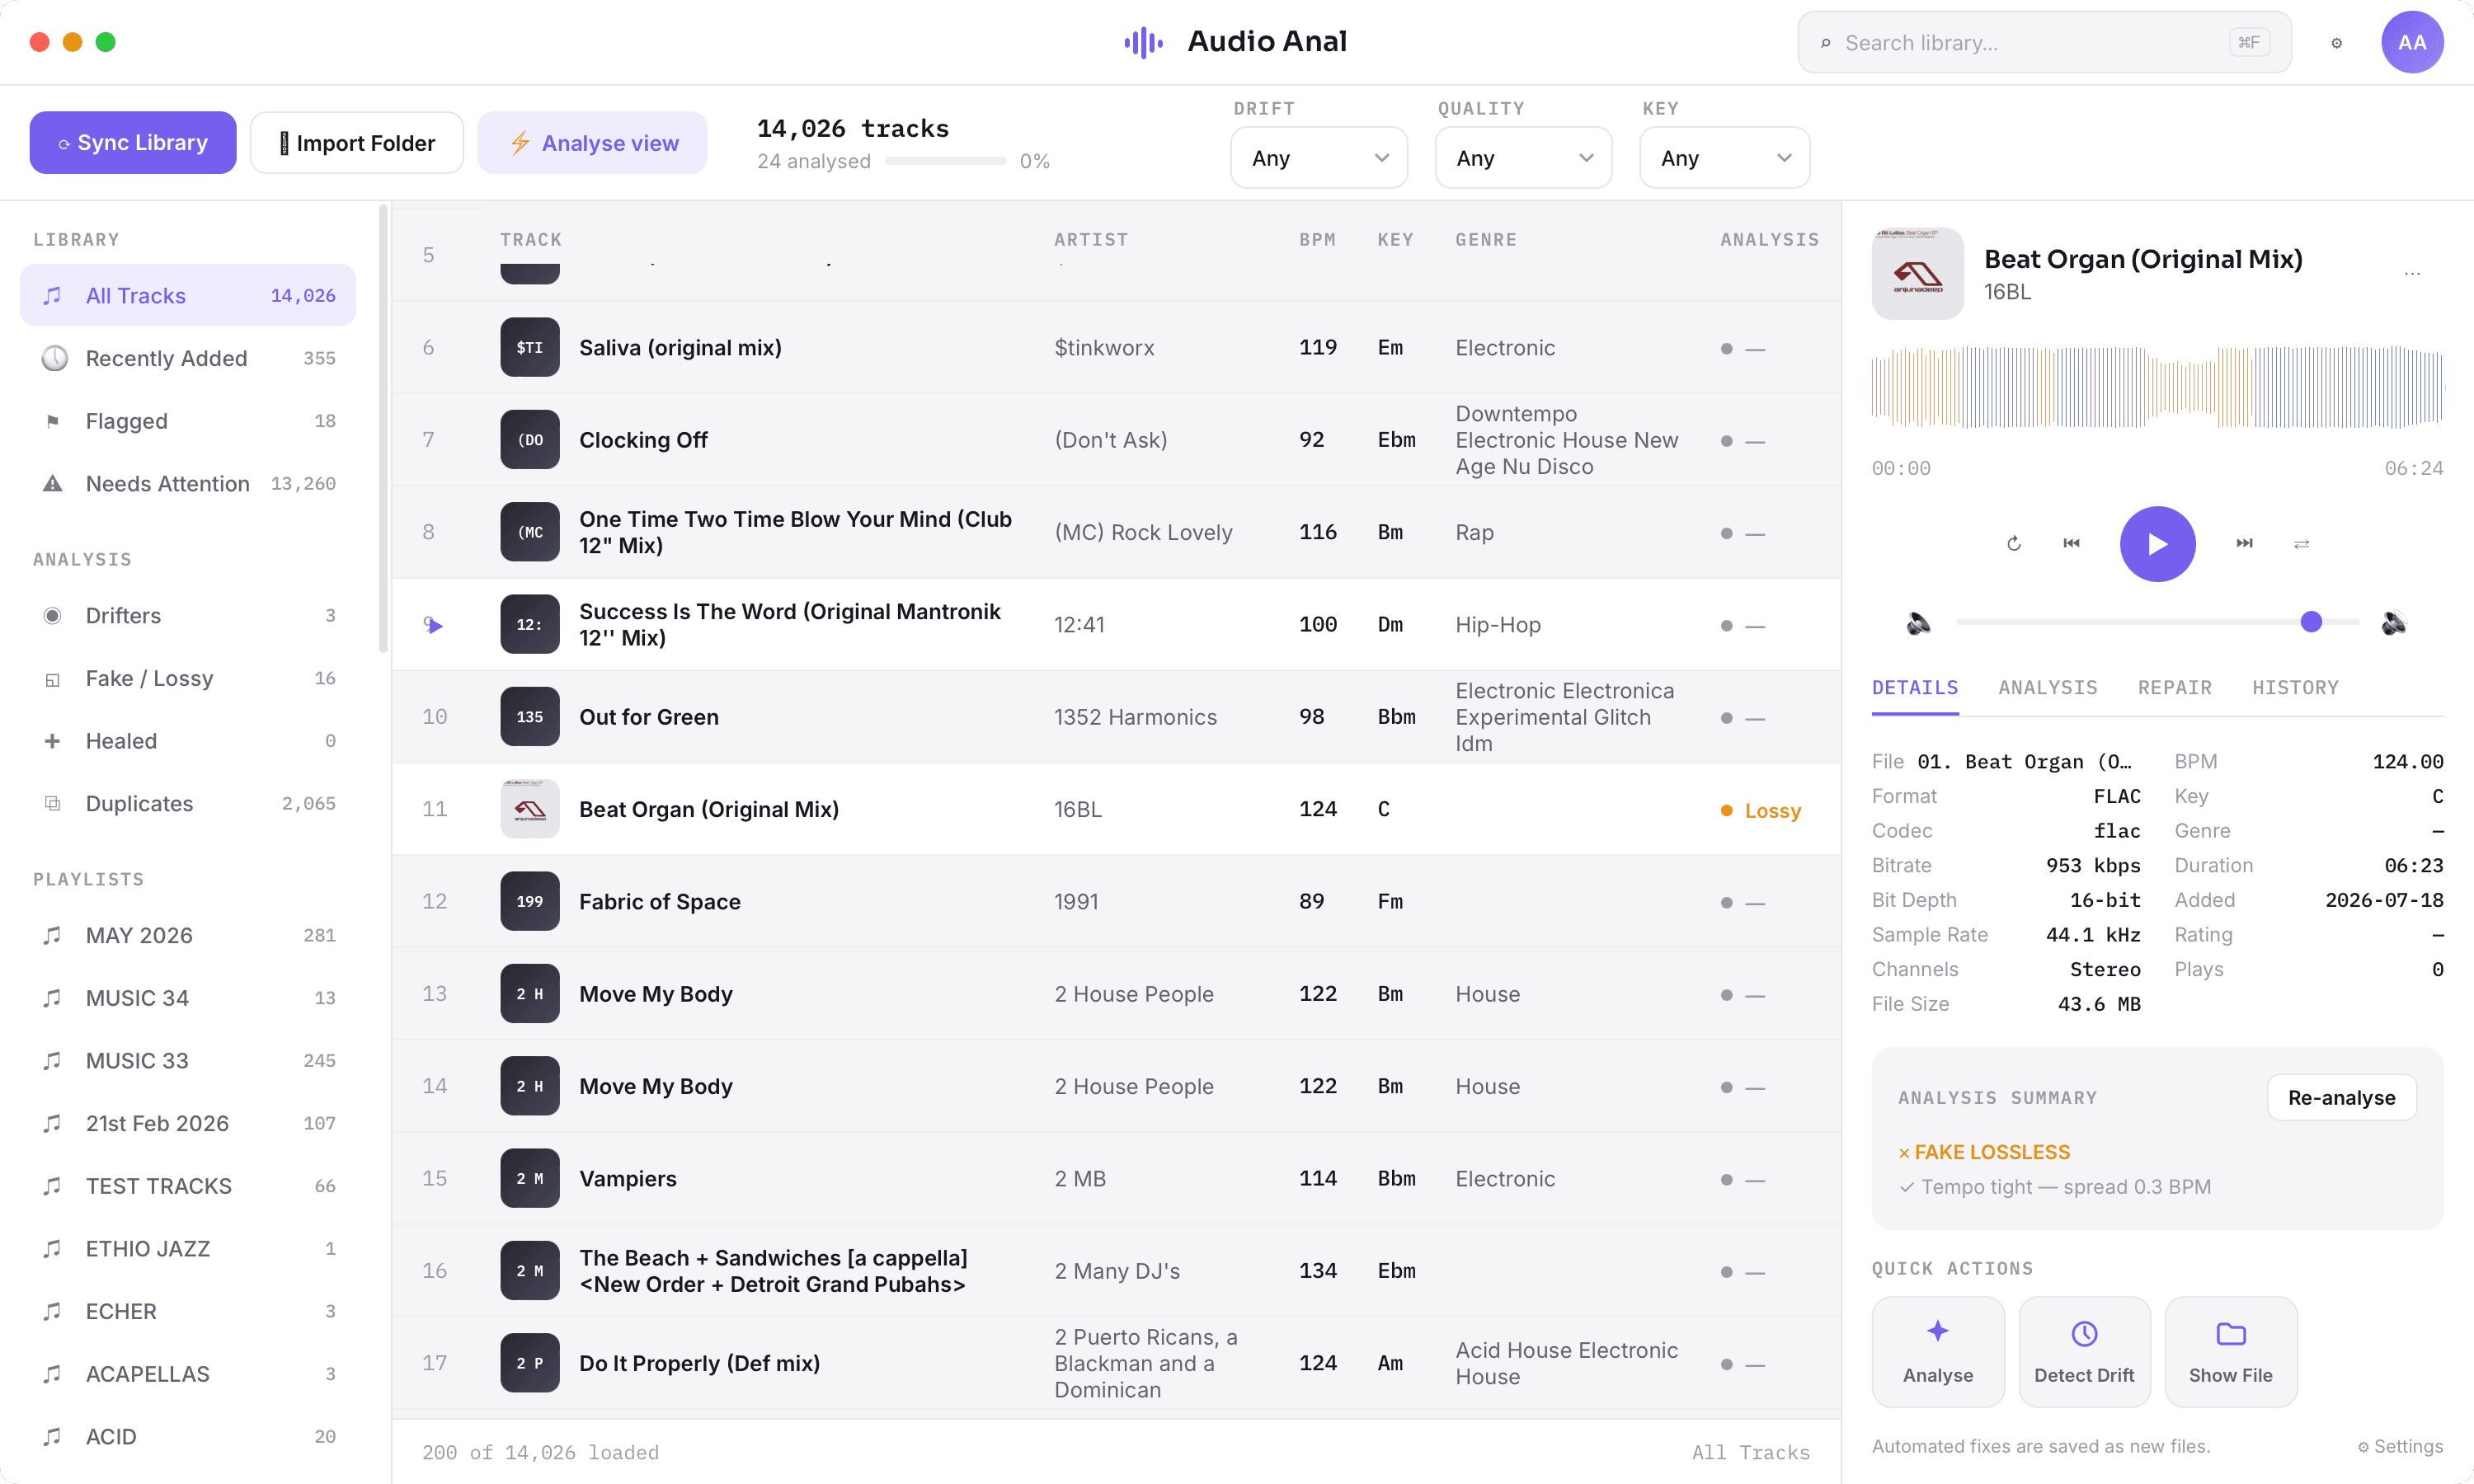Open the Healed analysis list

tap(188, 741)
